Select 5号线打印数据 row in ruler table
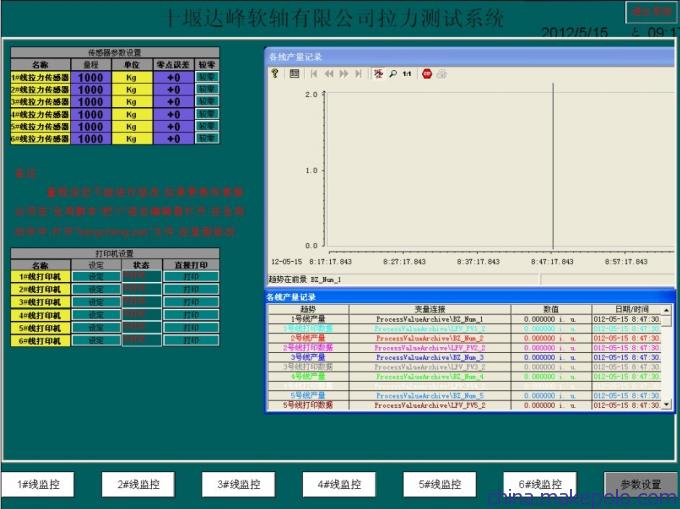Screen dimensions: 680x509 coord(465,405)
